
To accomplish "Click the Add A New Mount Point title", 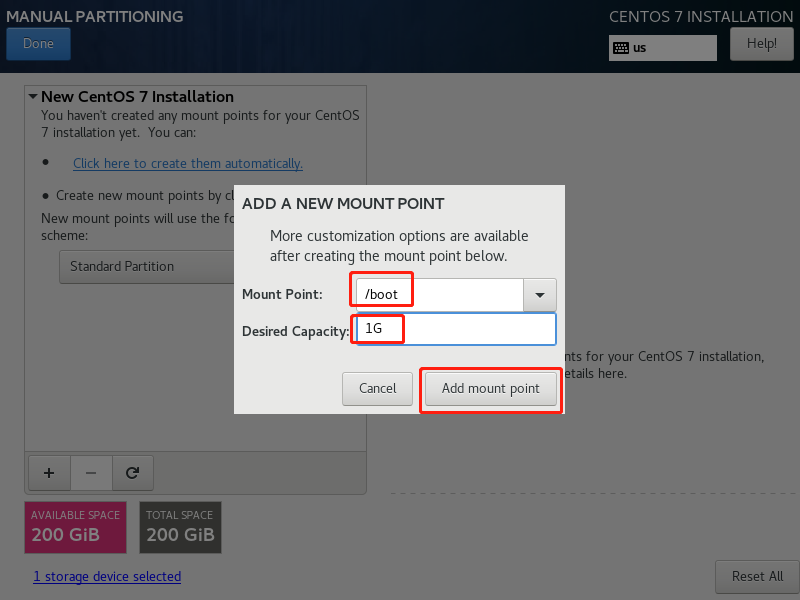I will click(343, 204).
